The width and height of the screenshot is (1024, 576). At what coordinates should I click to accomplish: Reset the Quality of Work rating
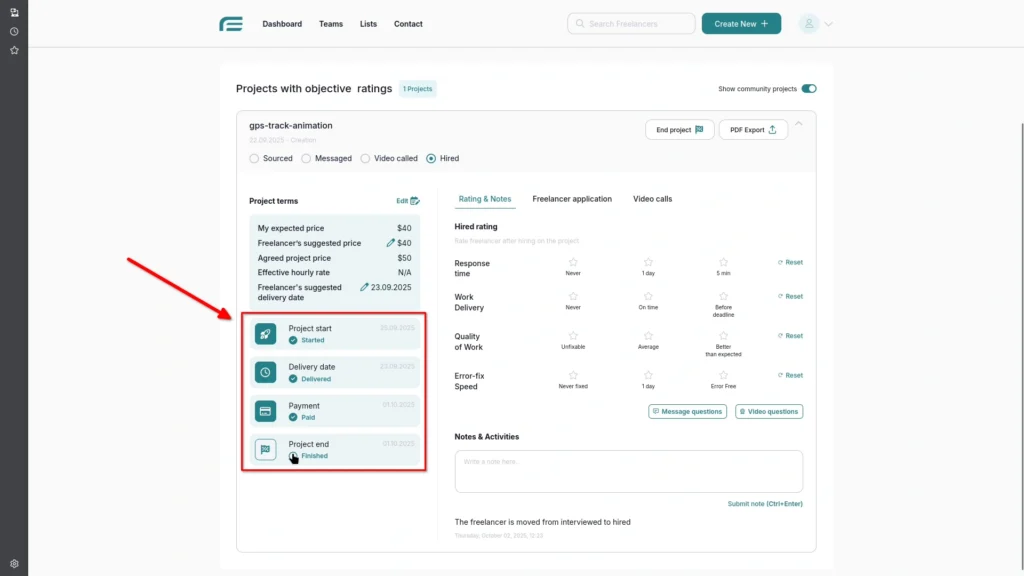coord(790,336)
